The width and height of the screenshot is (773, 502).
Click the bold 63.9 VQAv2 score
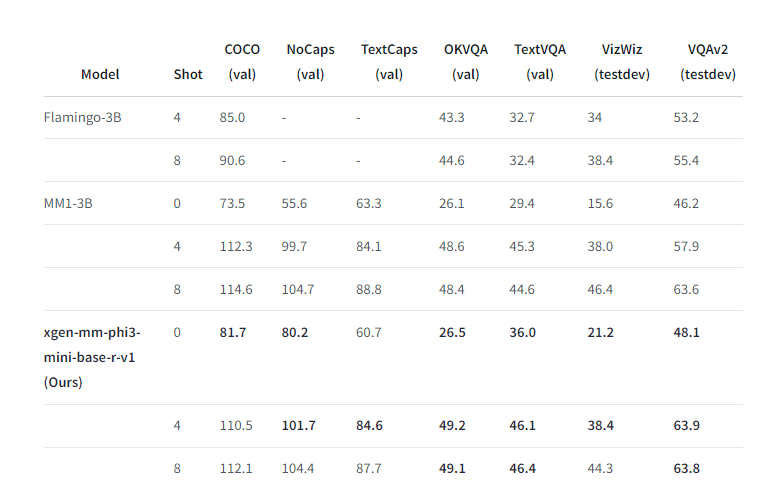click(x=687, y=426)
